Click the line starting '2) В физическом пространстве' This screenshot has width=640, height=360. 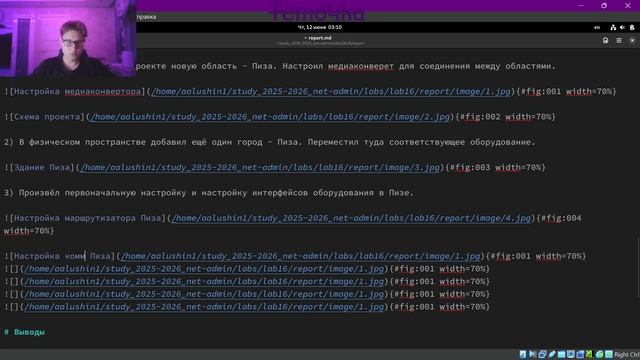pos(269,142)
